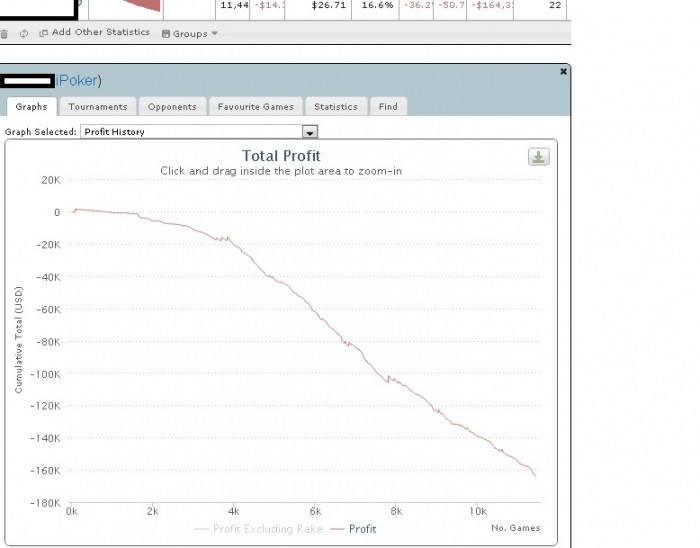The image size is (700, 548).
Task: Click the trash delete icon in toolbar
Action: 4,33
